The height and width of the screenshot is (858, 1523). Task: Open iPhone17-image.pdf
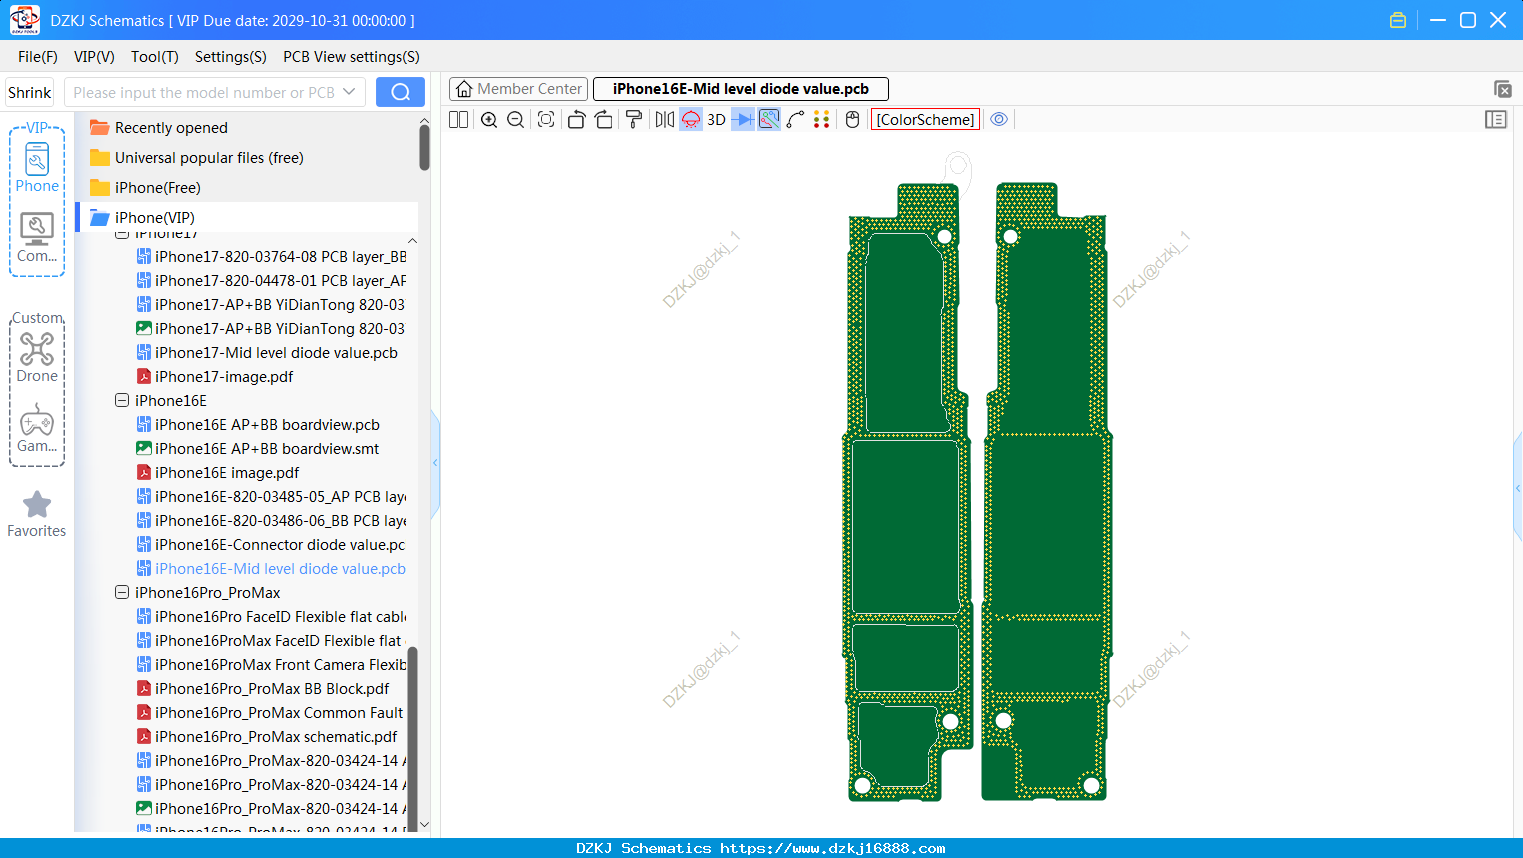click(224, 377)
